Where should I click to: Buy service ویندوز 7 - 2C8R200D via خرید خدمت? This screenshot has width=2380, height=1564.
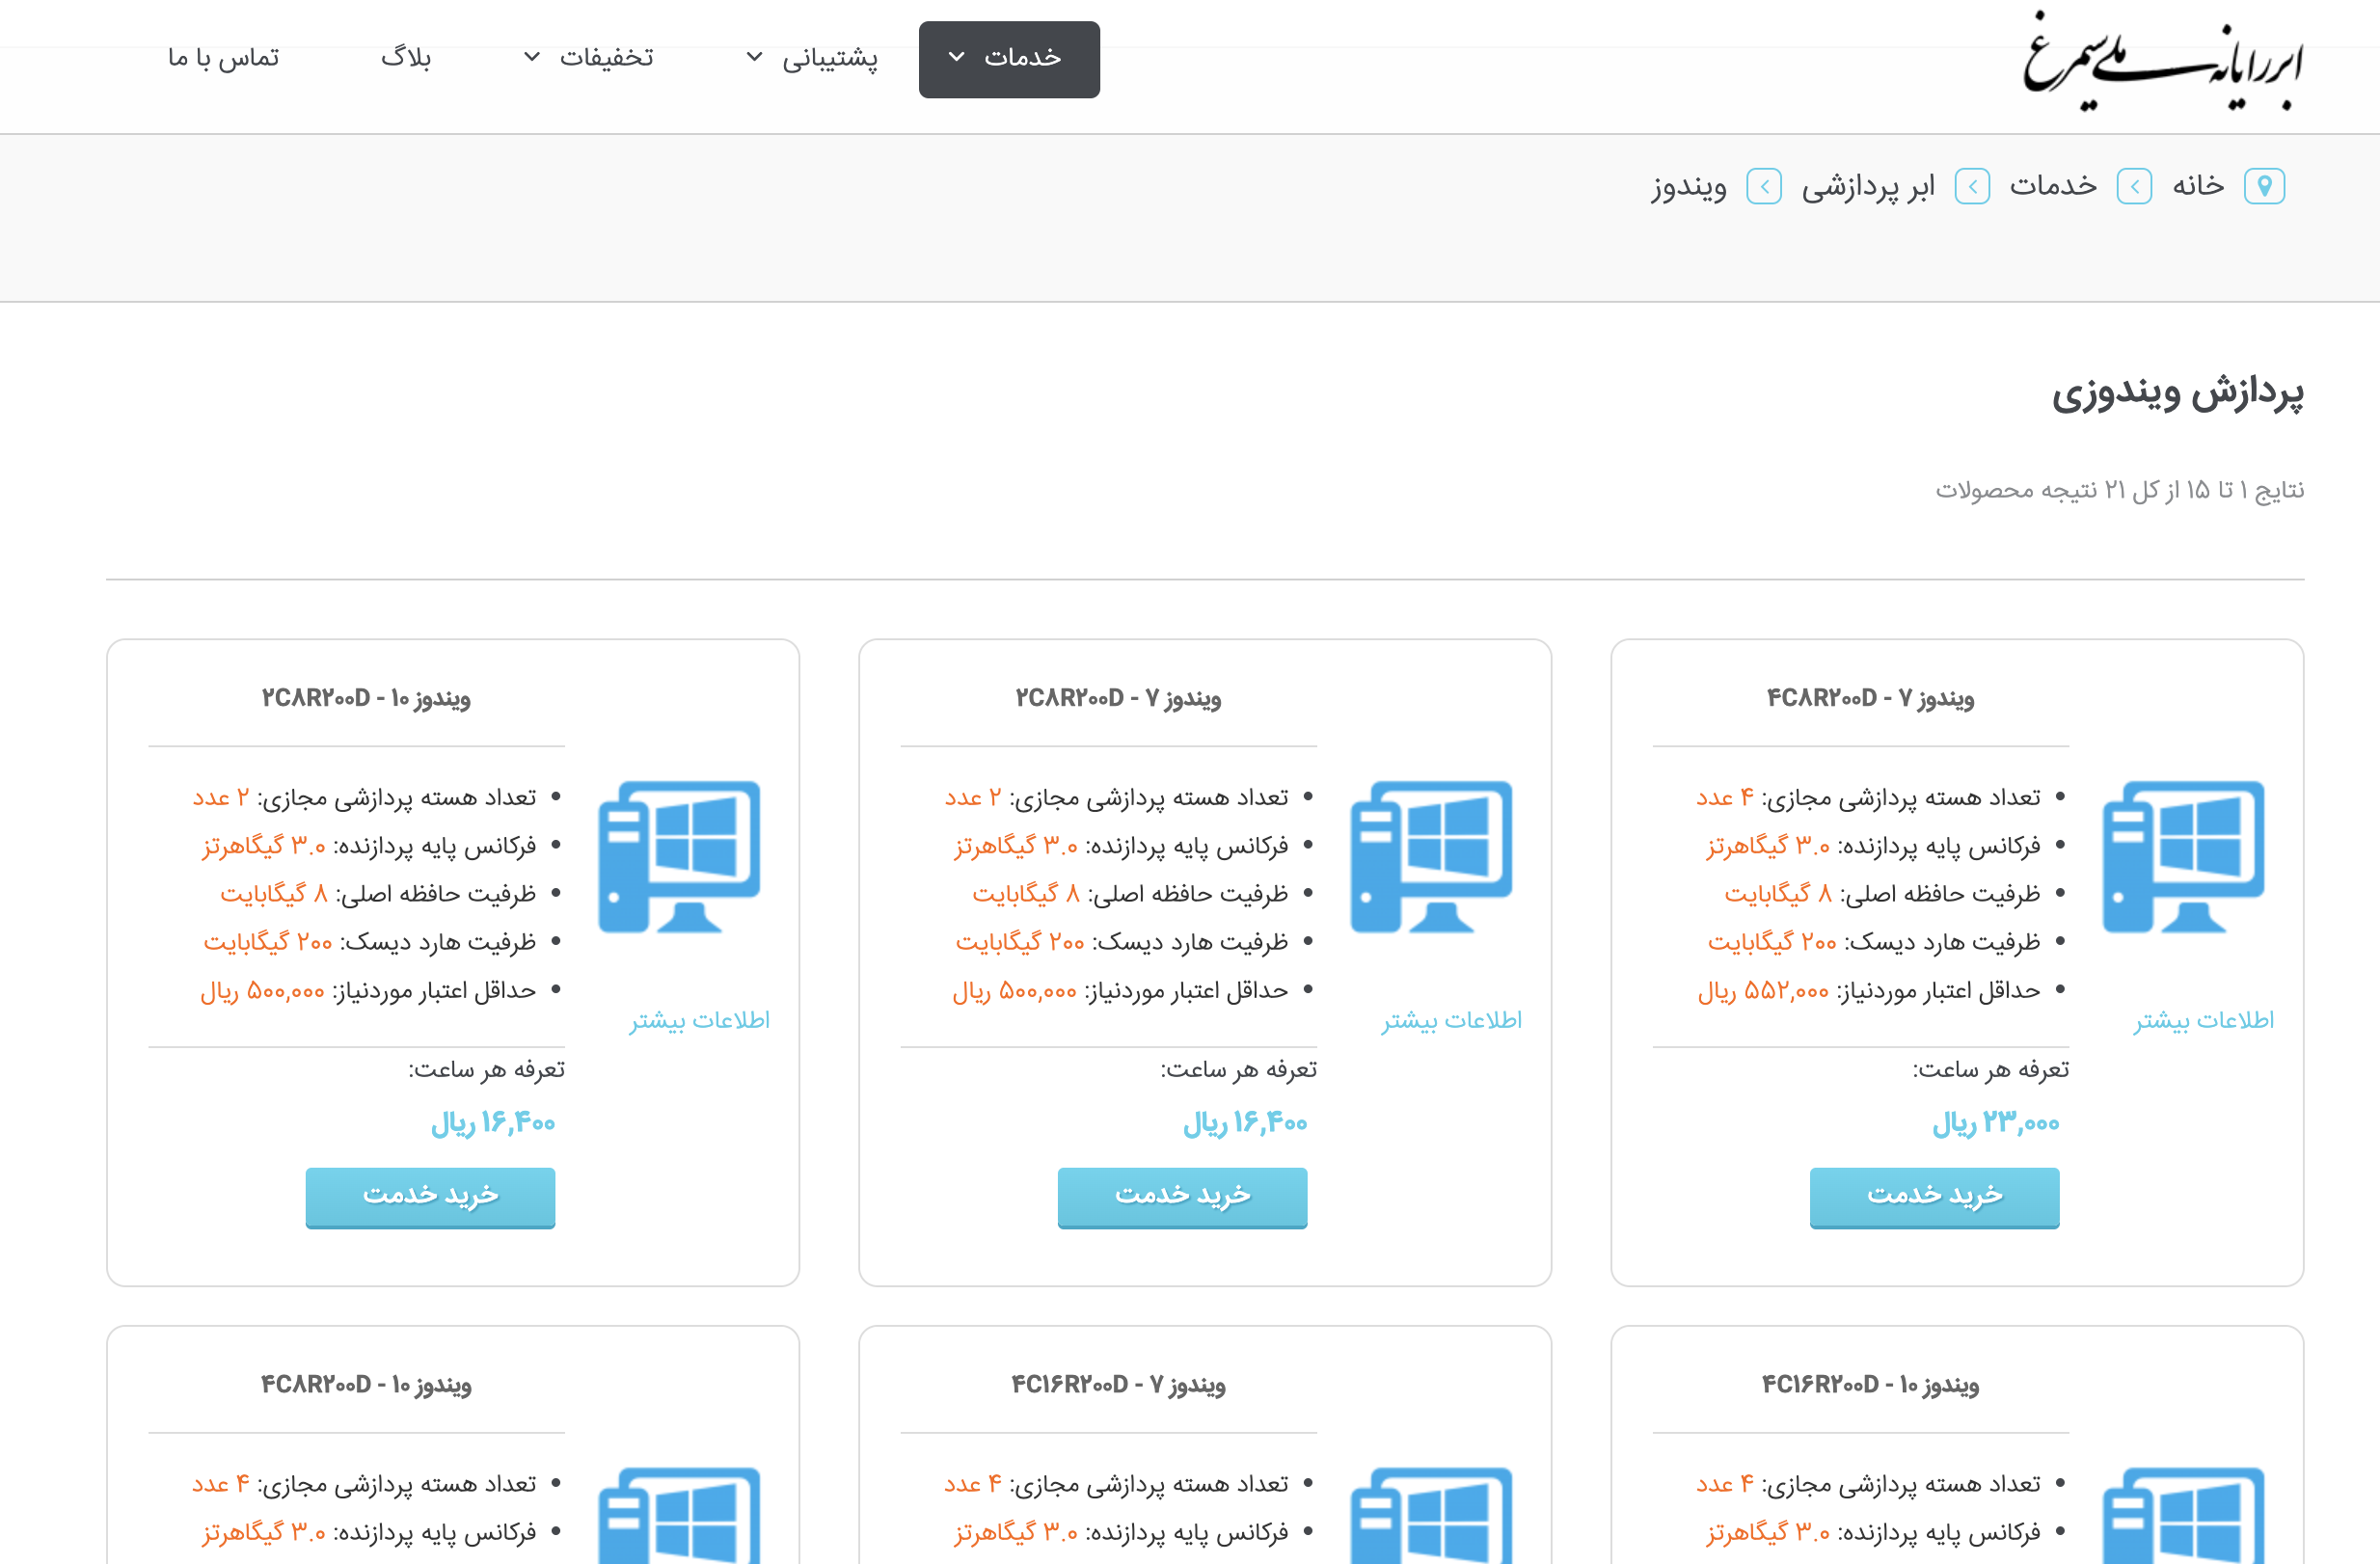pos(1182,1197)
